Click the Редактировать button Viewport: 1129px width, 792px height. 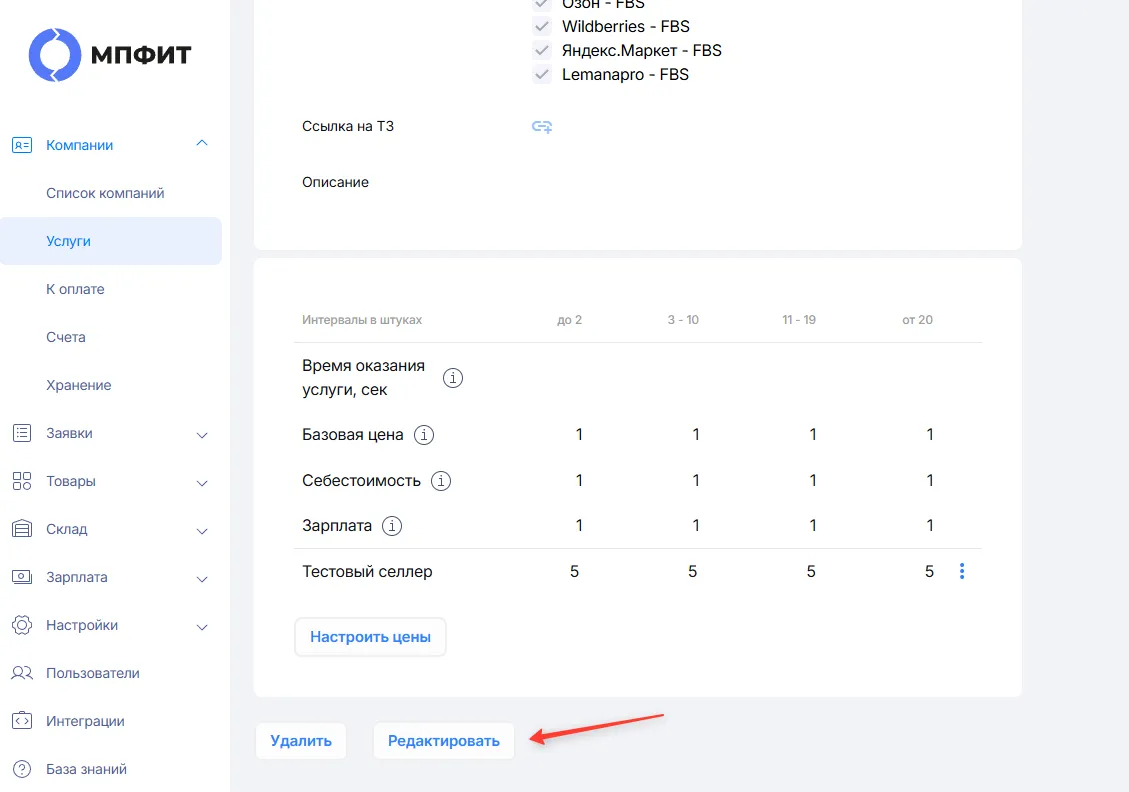[x=444, y=741]
